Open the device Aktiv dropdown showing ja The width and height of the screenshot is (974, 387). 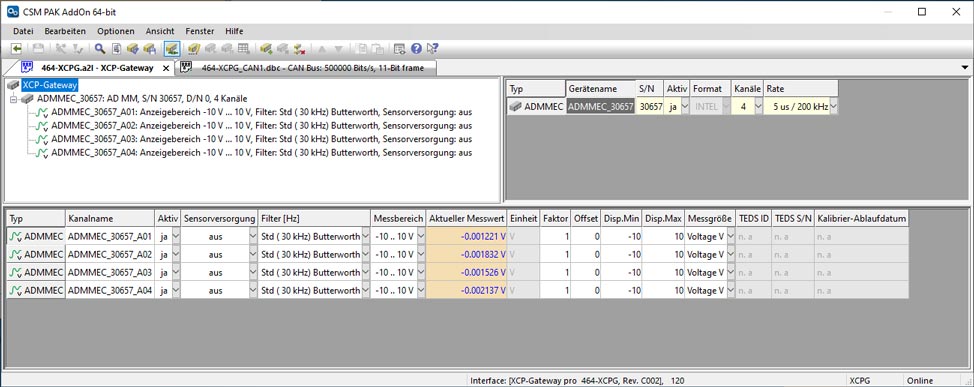point(685,107)
